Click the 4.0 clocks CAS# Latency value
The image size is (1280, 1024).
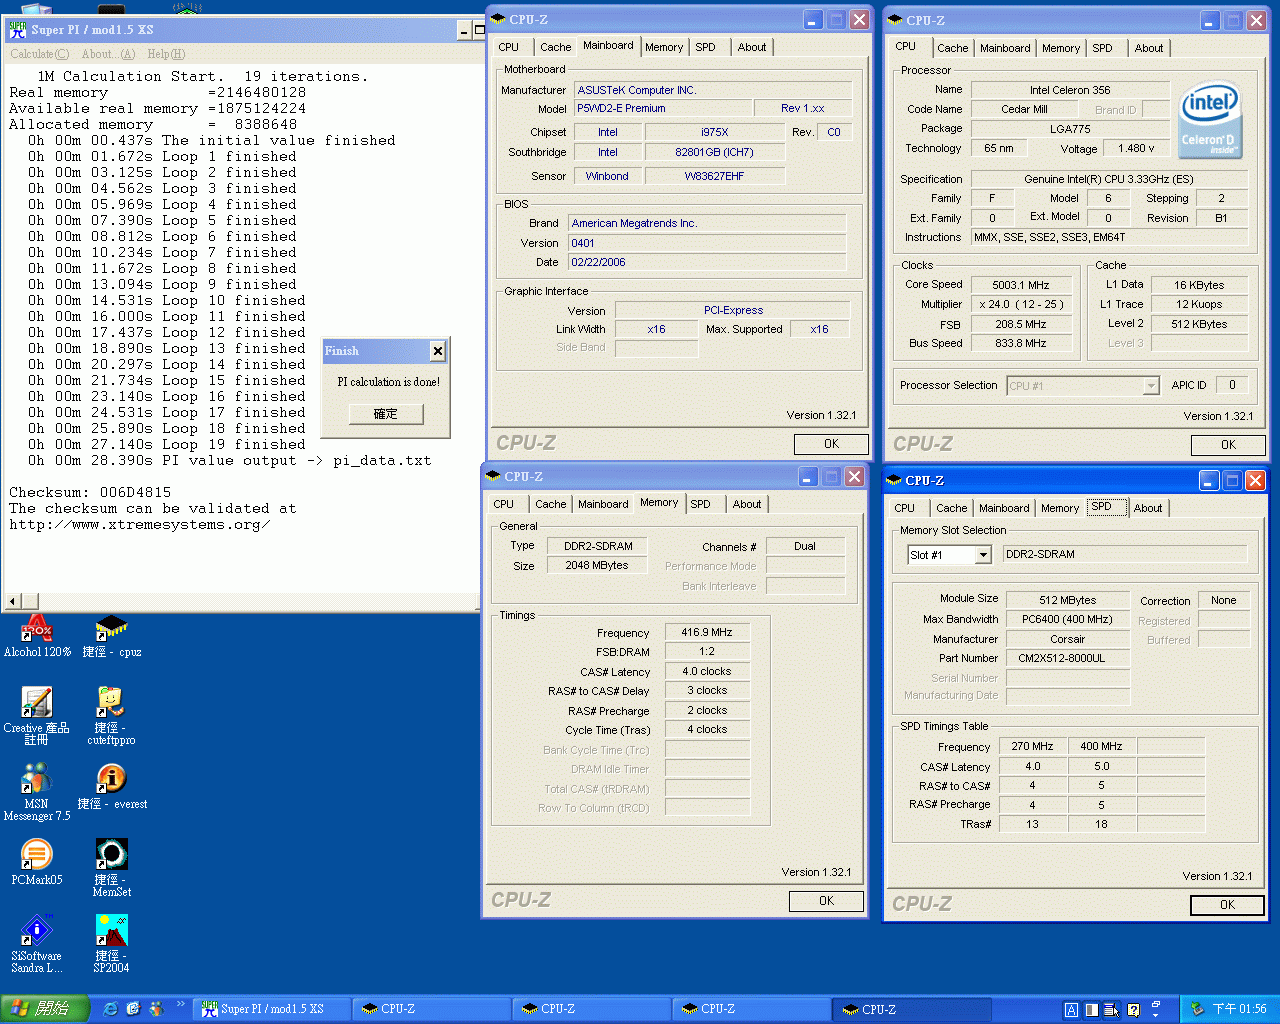[707, 672]
